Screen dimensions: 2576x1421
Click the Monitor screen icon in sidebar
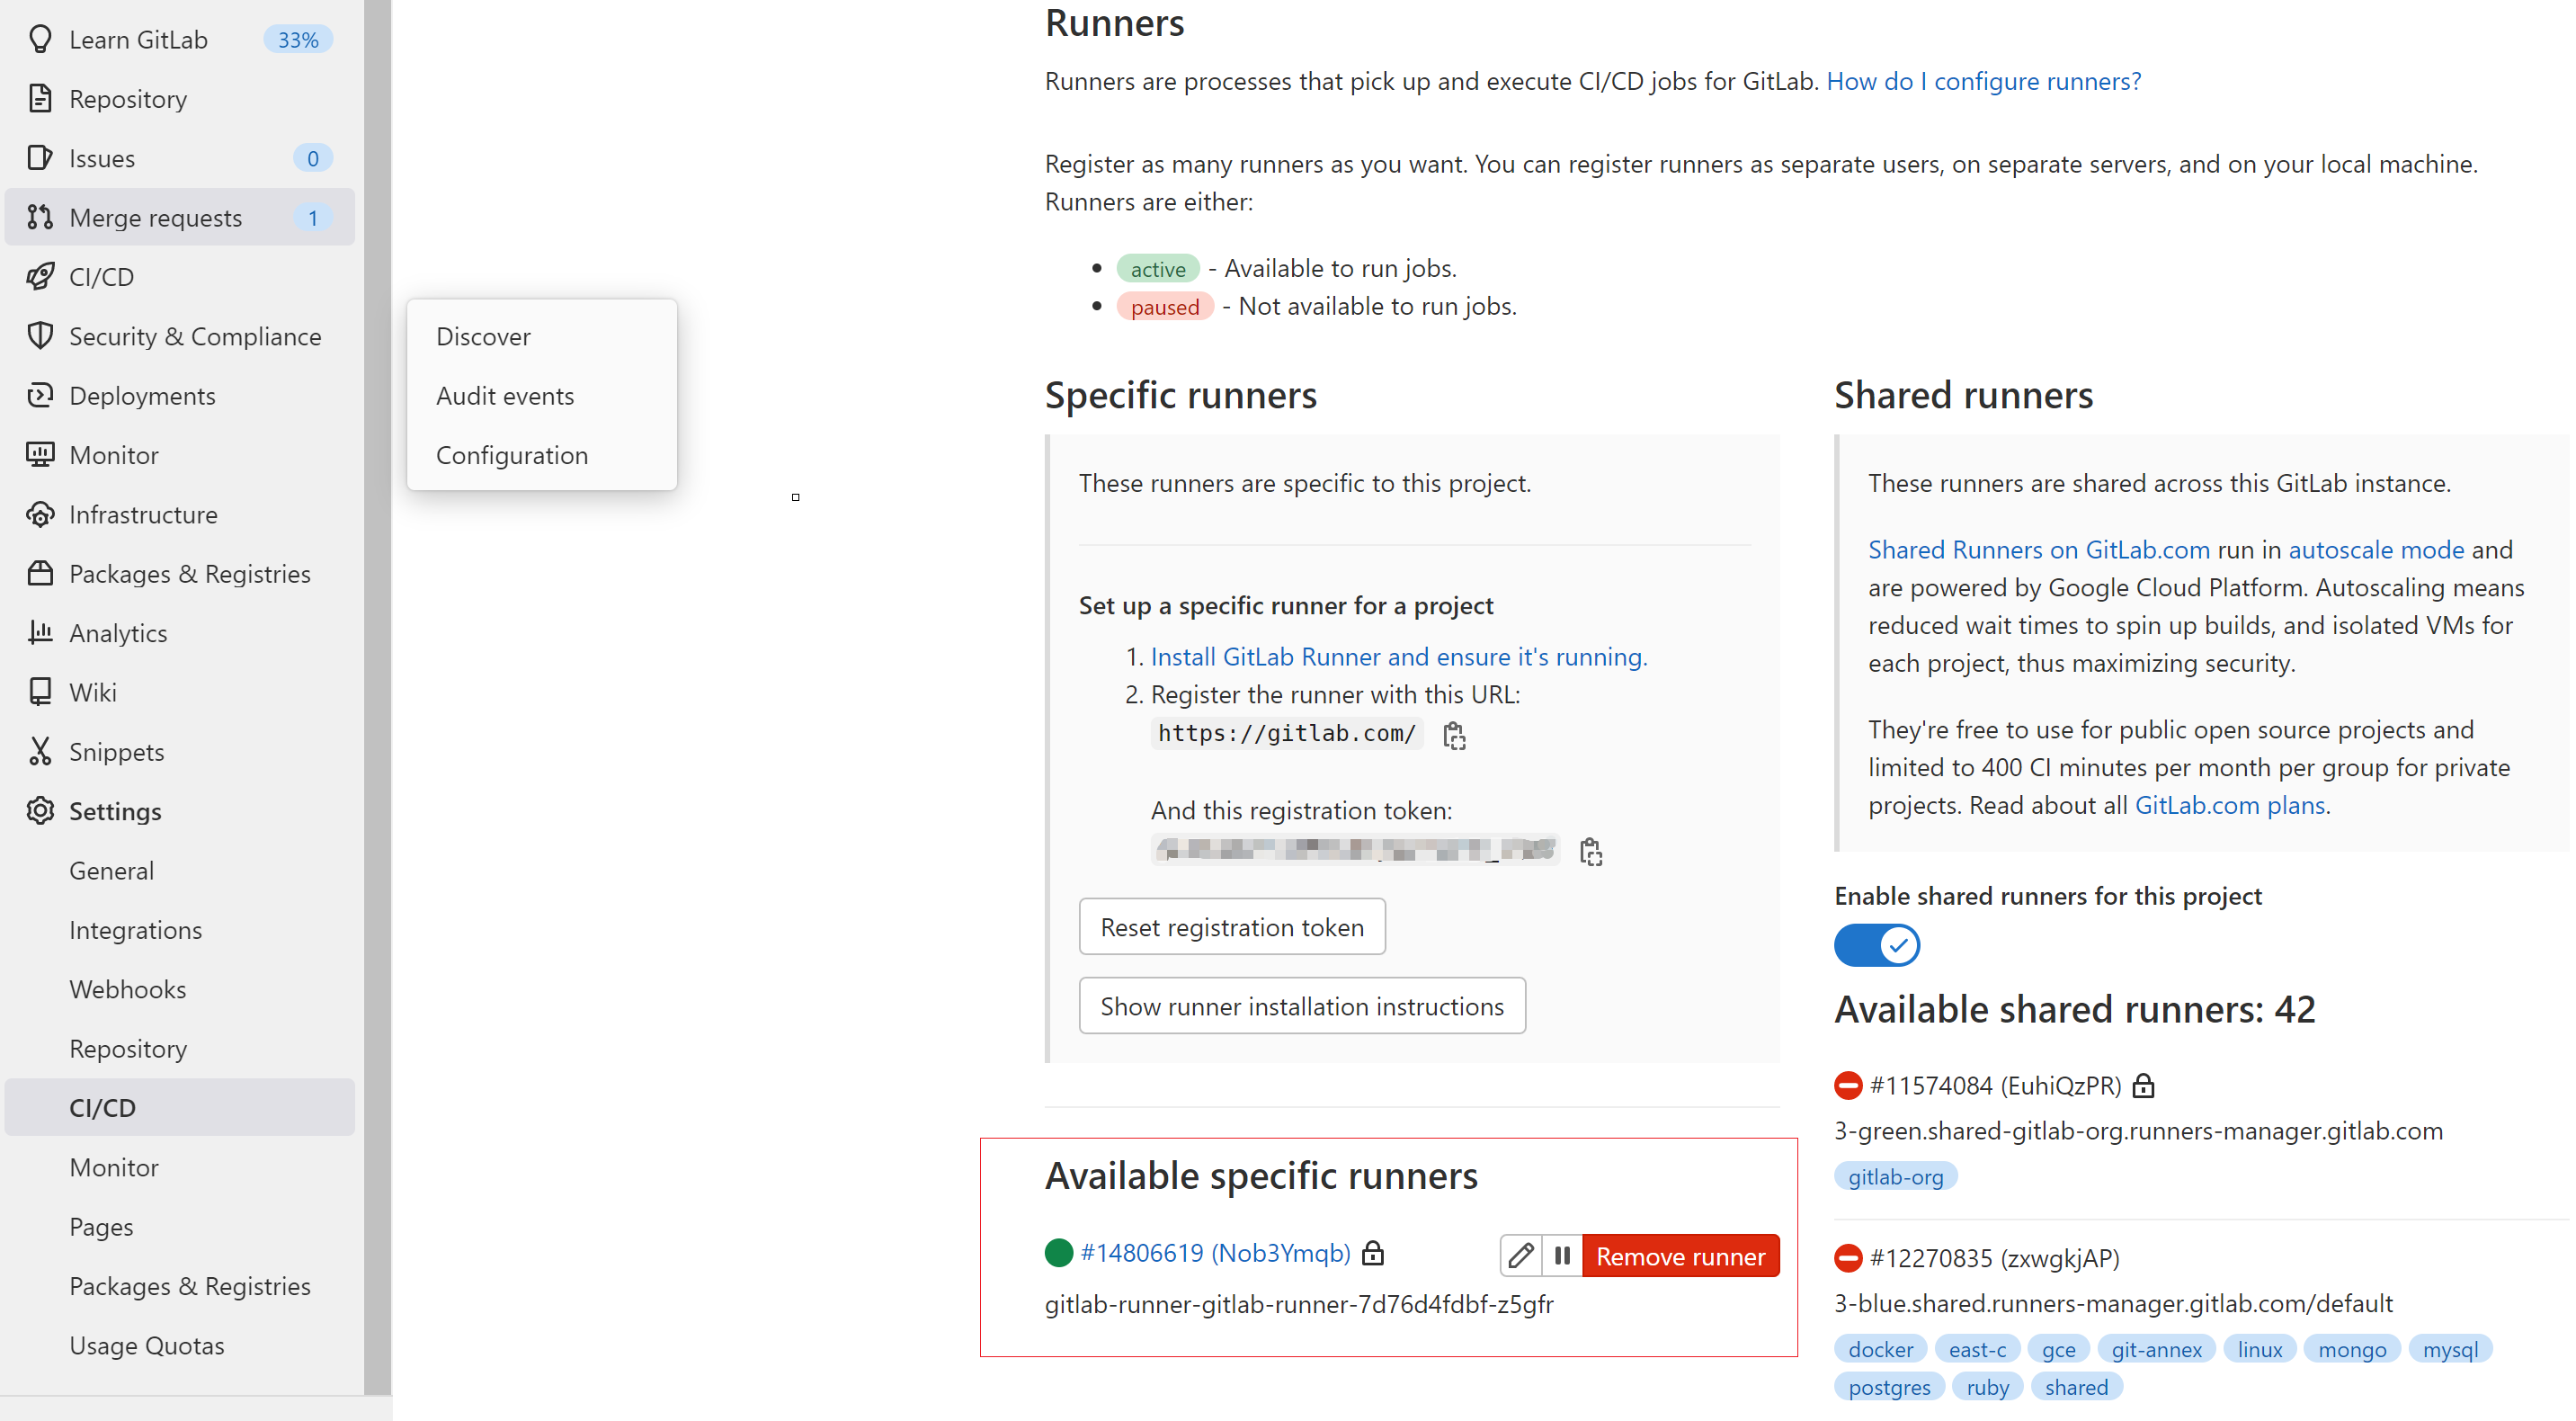click(x=40, y=454)
